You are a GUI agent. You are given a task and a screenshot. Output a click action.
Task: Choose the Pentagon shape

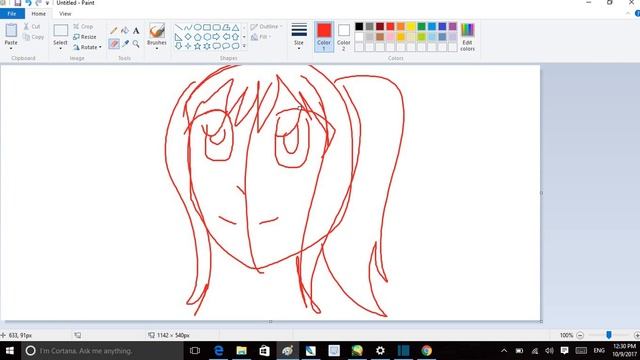[x=197, y=37]
